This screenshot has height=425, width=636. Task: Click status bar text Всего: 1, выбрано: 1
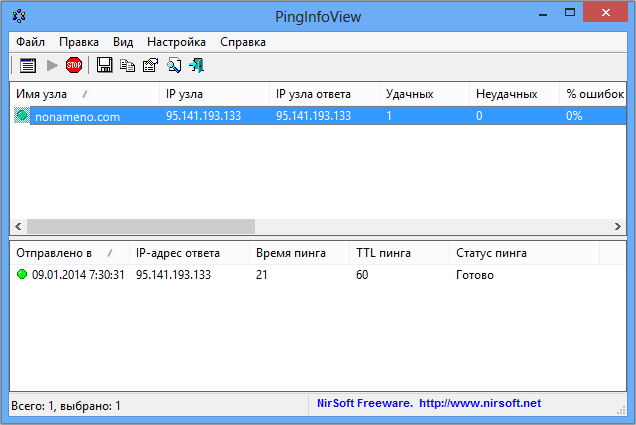click(x=66, y=406)
